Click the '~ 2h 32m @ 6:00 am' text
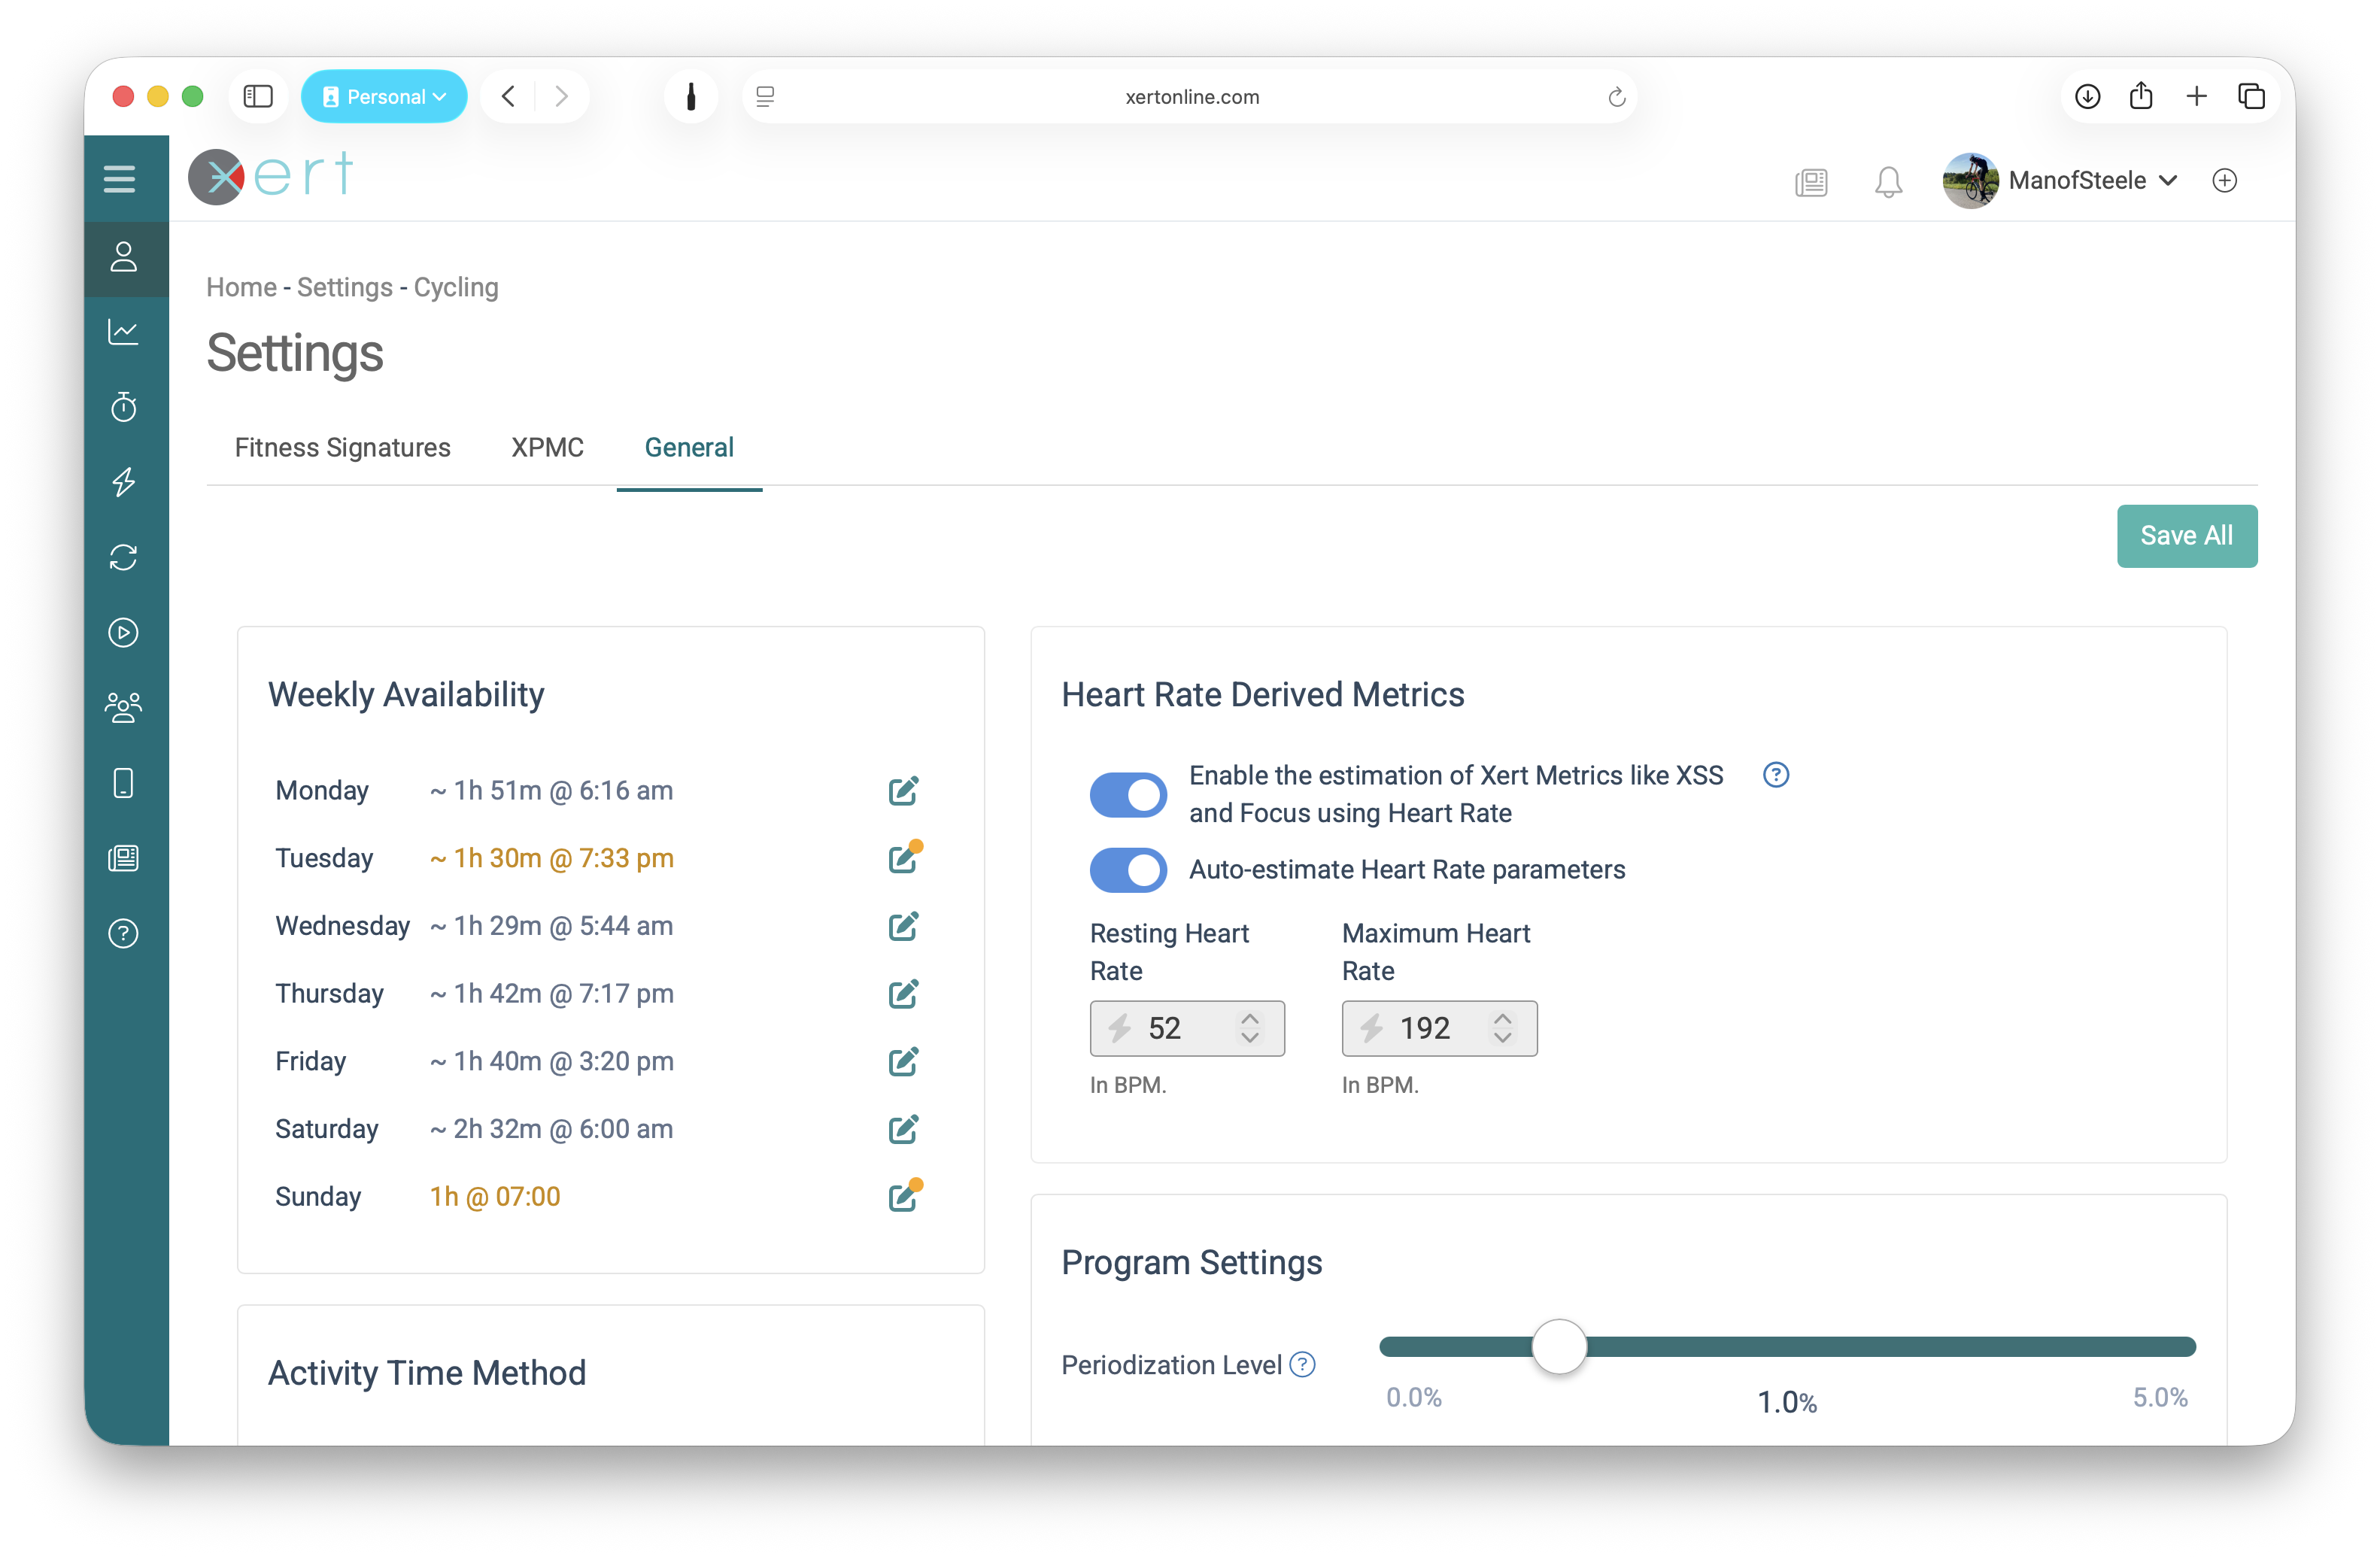This screenshot has height=1557, width=2380. point(552,1129)
